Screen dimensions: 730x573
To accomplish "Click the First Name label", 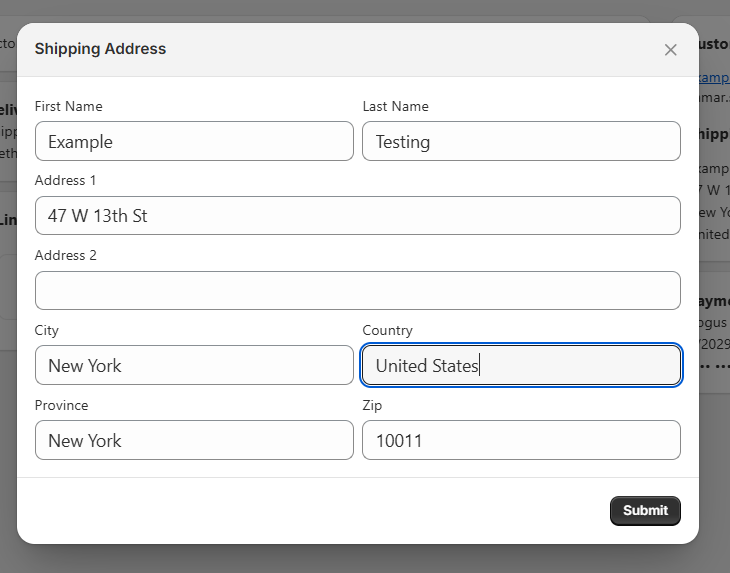I will 68,106.
